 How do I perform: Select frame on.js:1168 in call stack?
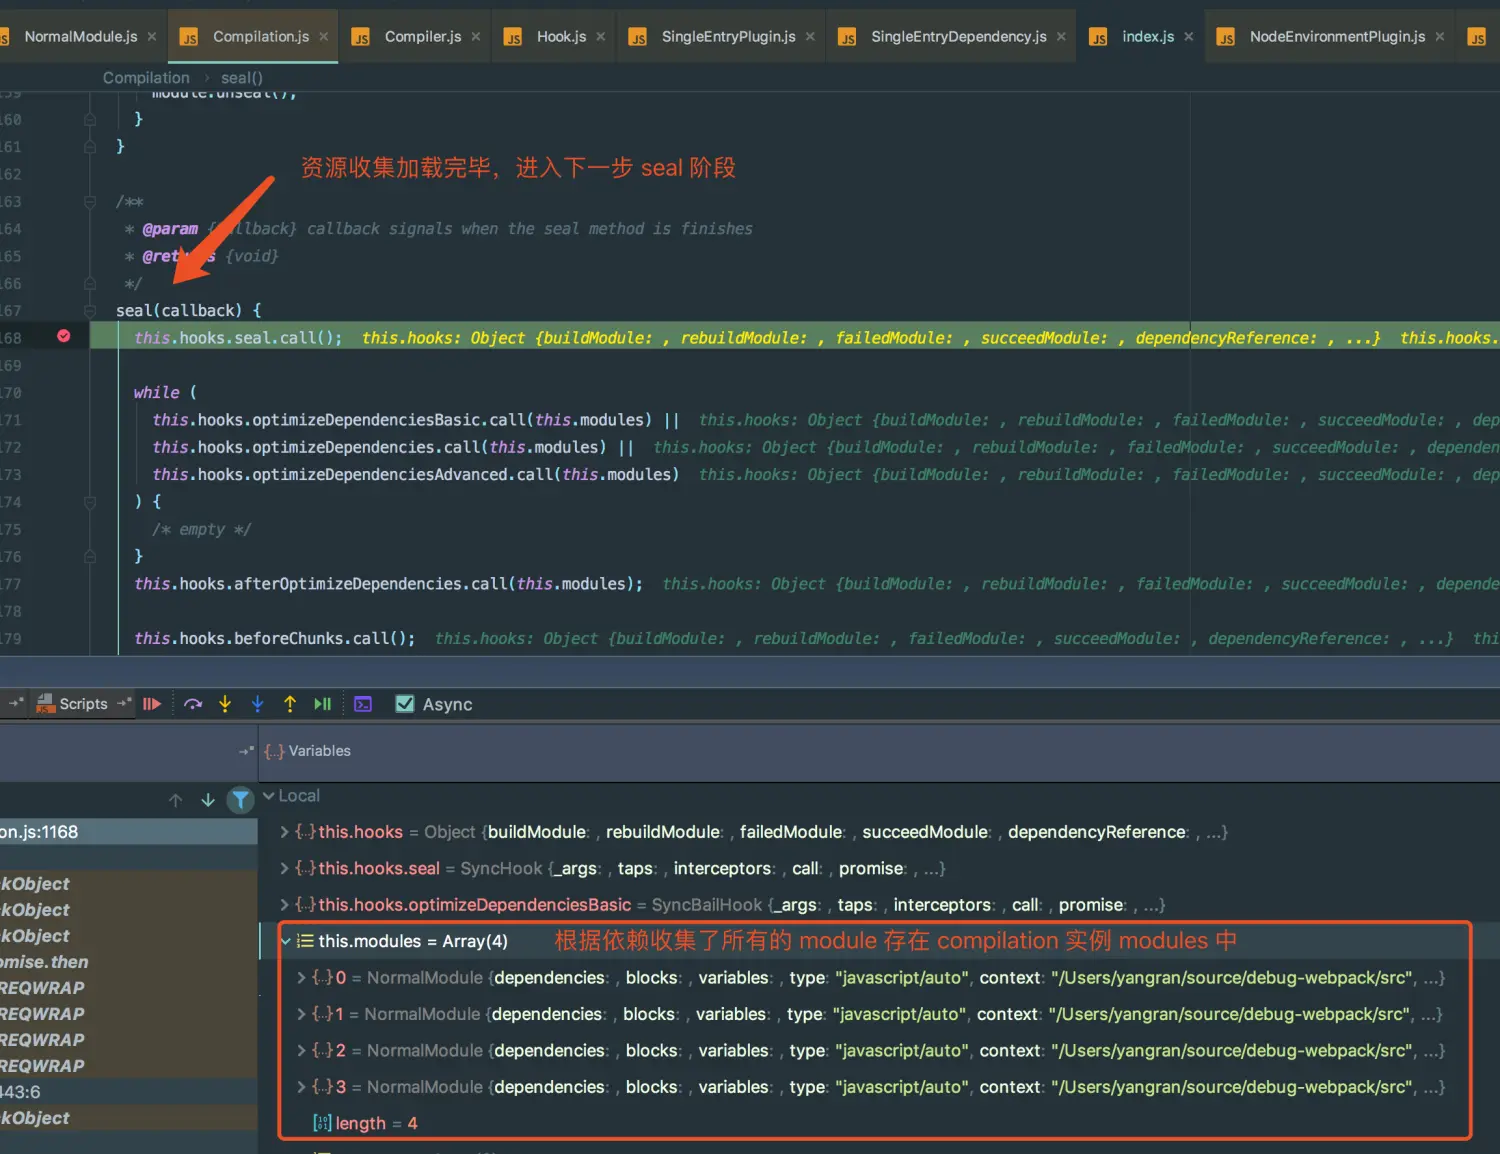coord(128,832)
